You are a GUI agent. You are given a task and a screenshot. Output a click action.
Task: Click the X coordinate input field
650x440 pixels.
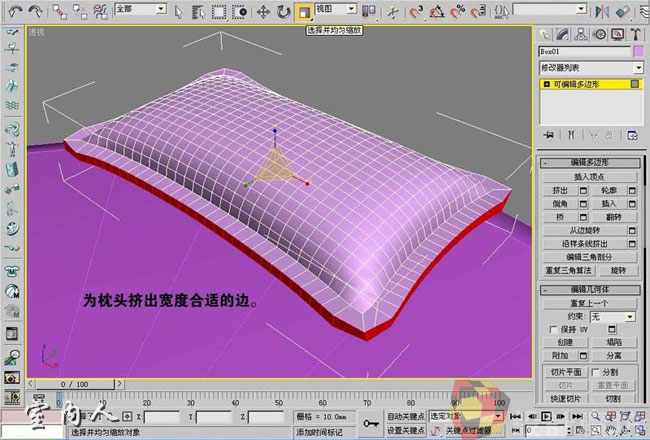tap(162, 417)
